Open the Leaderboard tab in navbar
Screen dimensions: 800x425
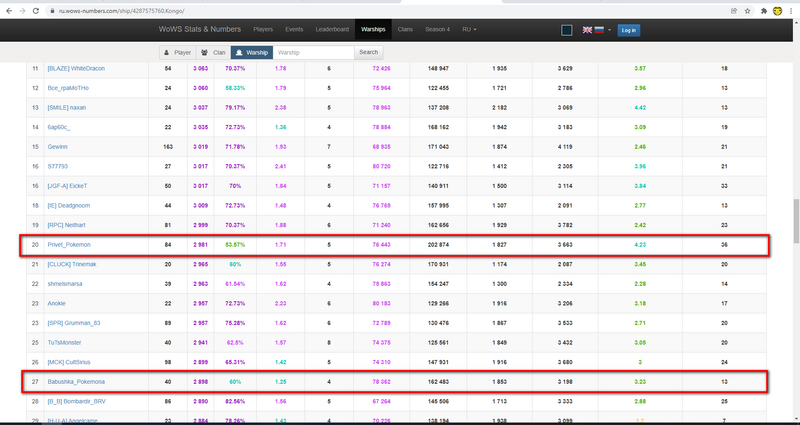click(x=331, y=30)
